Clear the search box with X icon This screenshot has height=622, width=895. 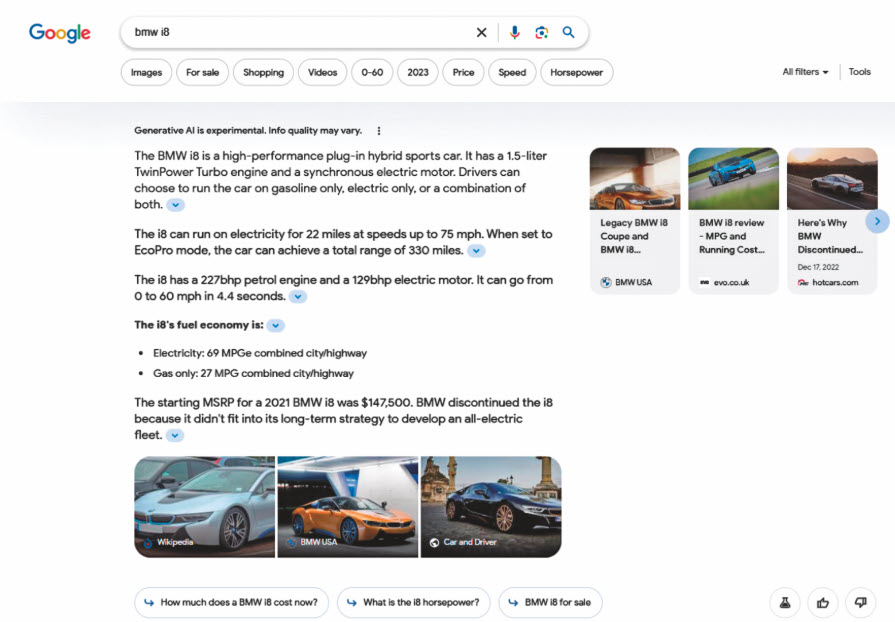(x=481, y=32)
